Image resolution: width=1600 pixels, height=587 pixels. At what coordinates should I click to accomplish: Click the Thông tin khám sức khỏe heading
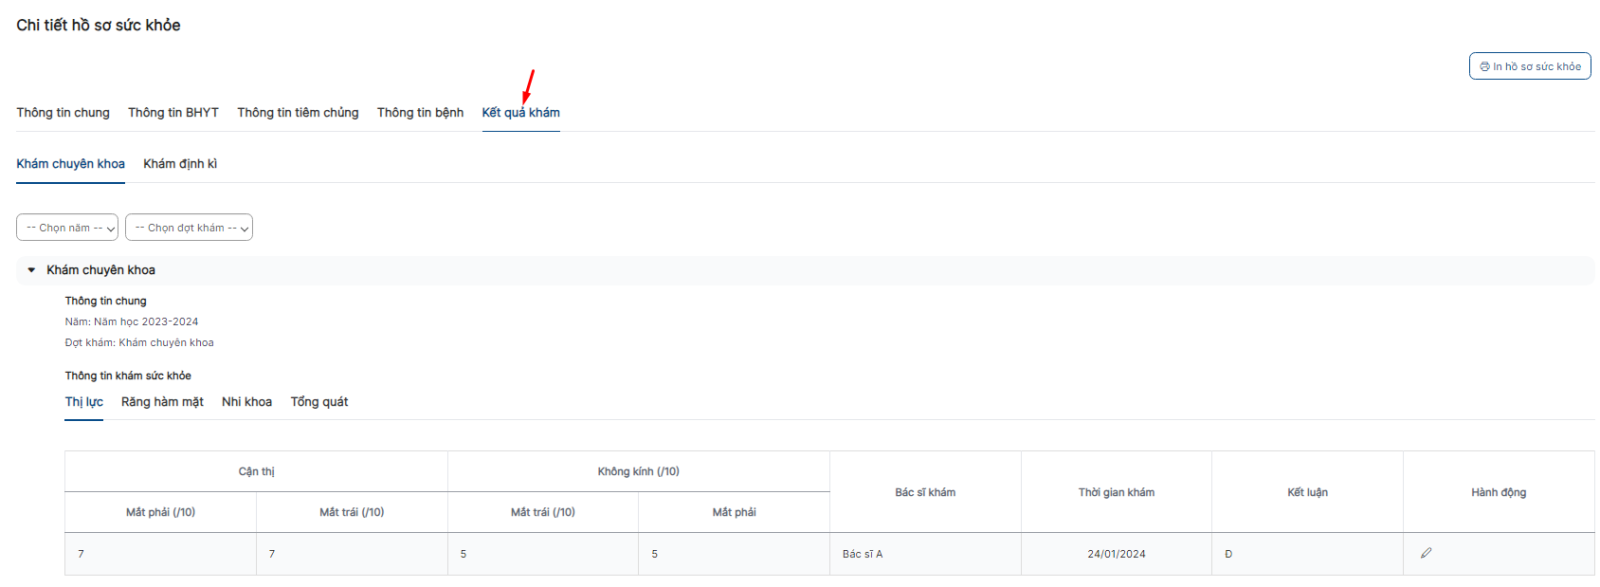point(128,376)
